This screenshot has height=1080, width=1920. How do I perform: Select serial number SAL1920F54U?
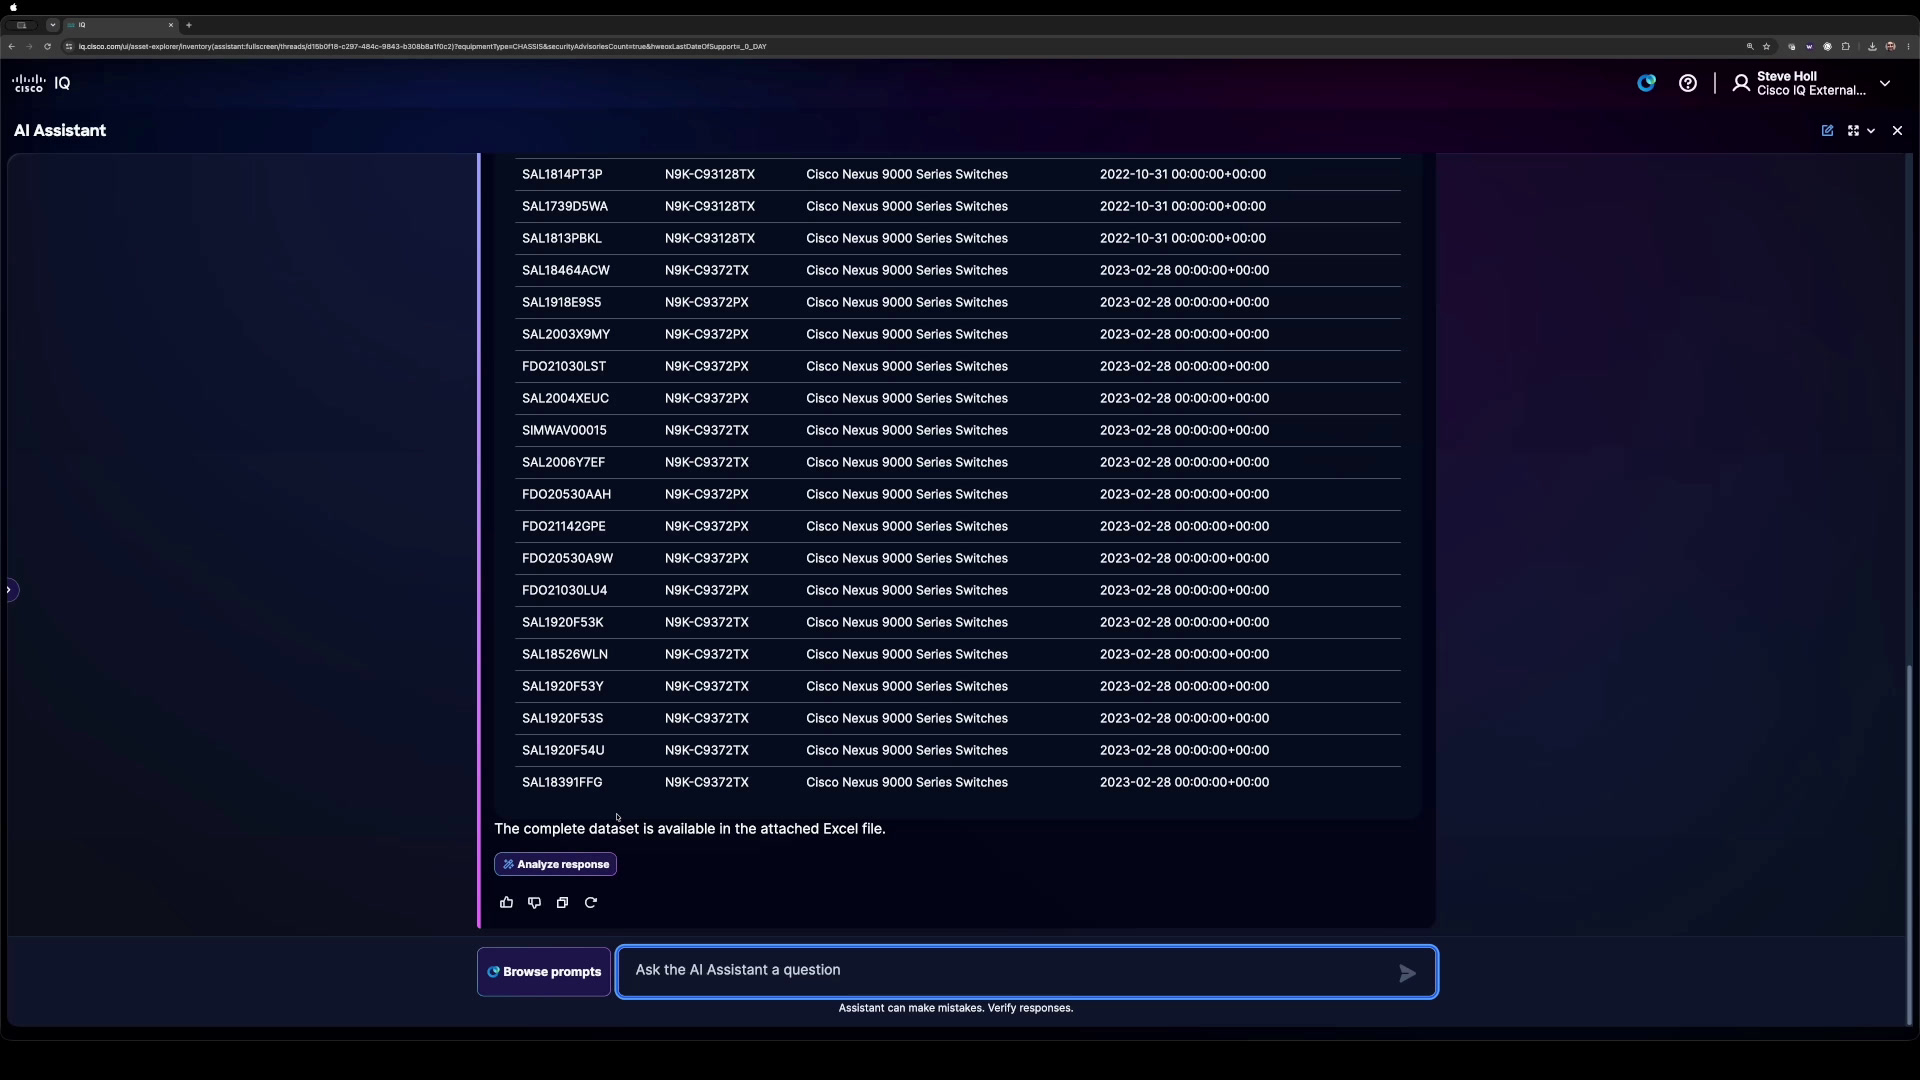click(563, 750)
